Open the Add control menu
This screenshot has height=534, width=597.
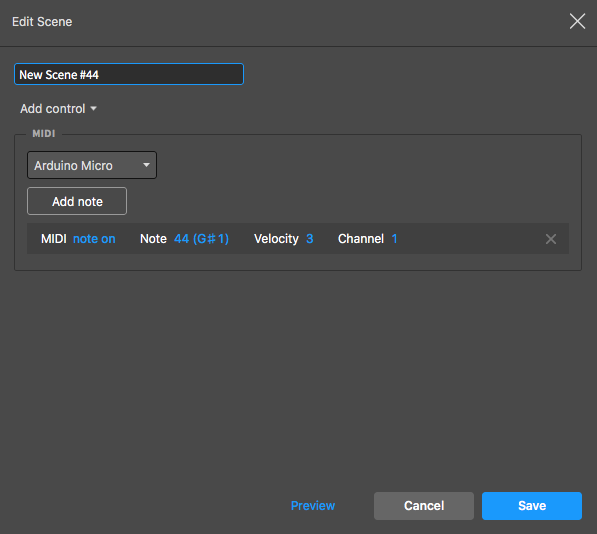(58, 109)
